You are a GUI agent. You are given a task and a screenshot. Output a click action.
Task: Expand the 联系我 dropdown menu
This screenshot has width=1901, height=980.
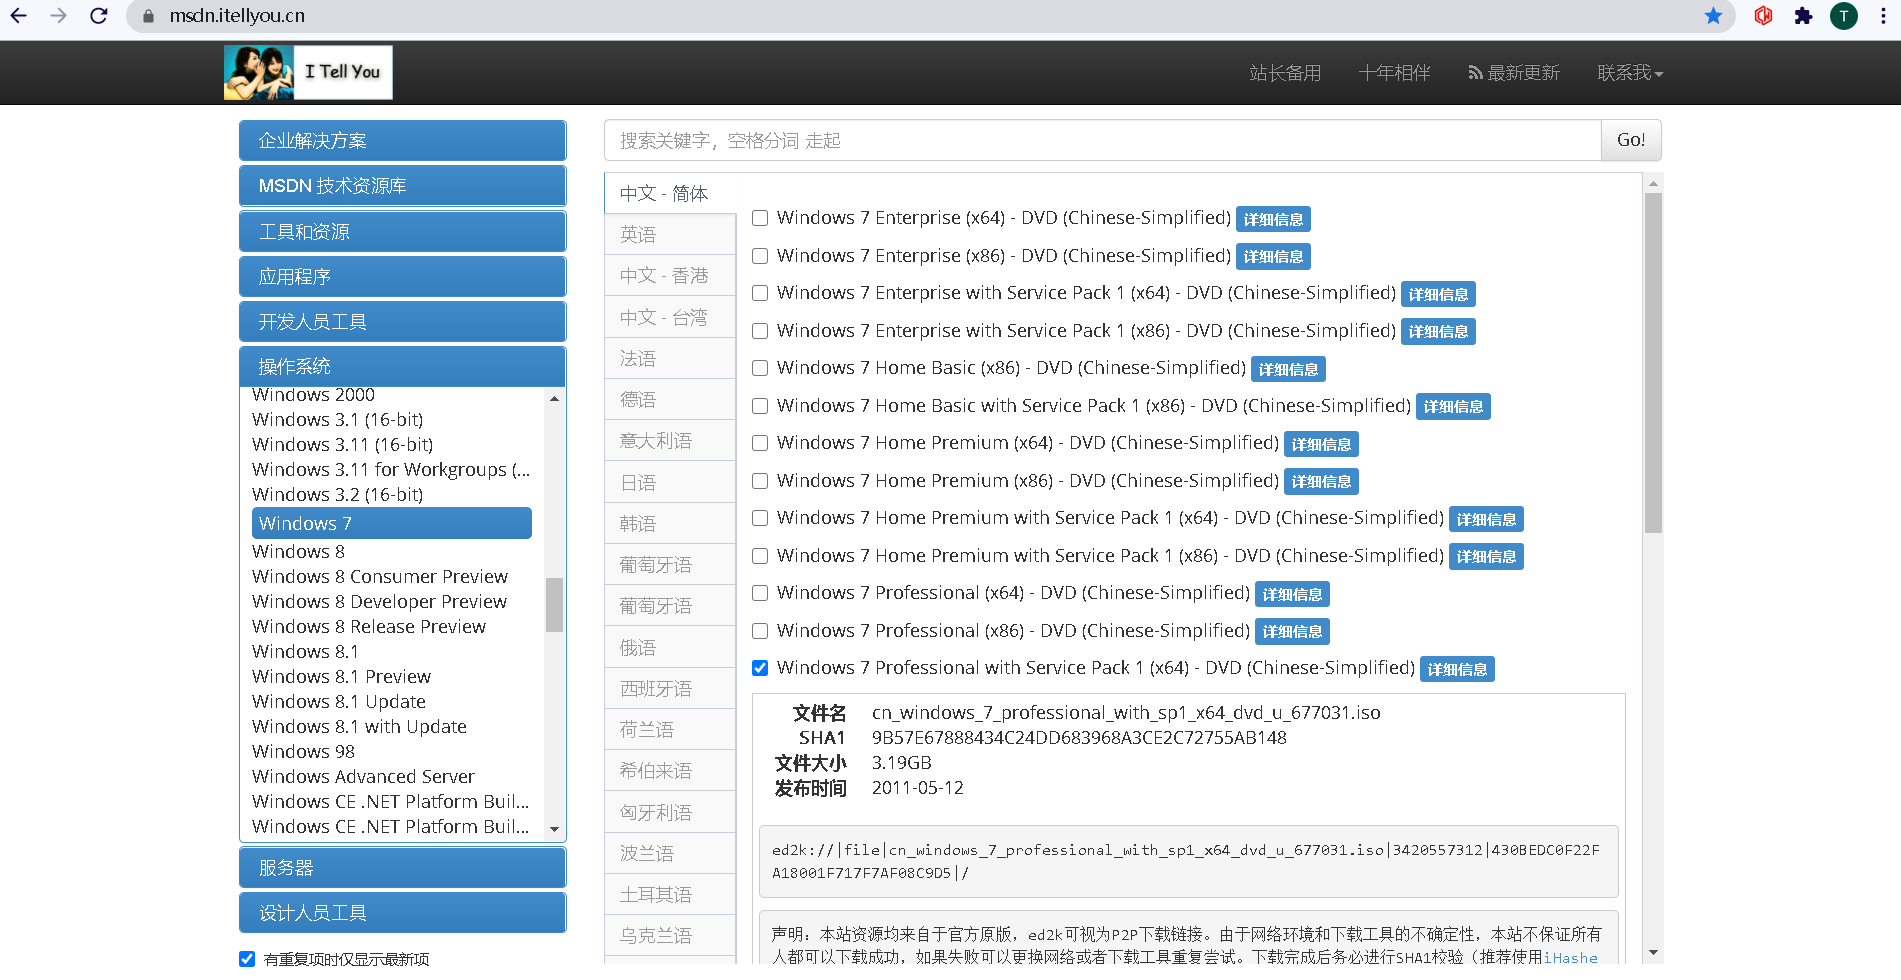[1630, 73]
